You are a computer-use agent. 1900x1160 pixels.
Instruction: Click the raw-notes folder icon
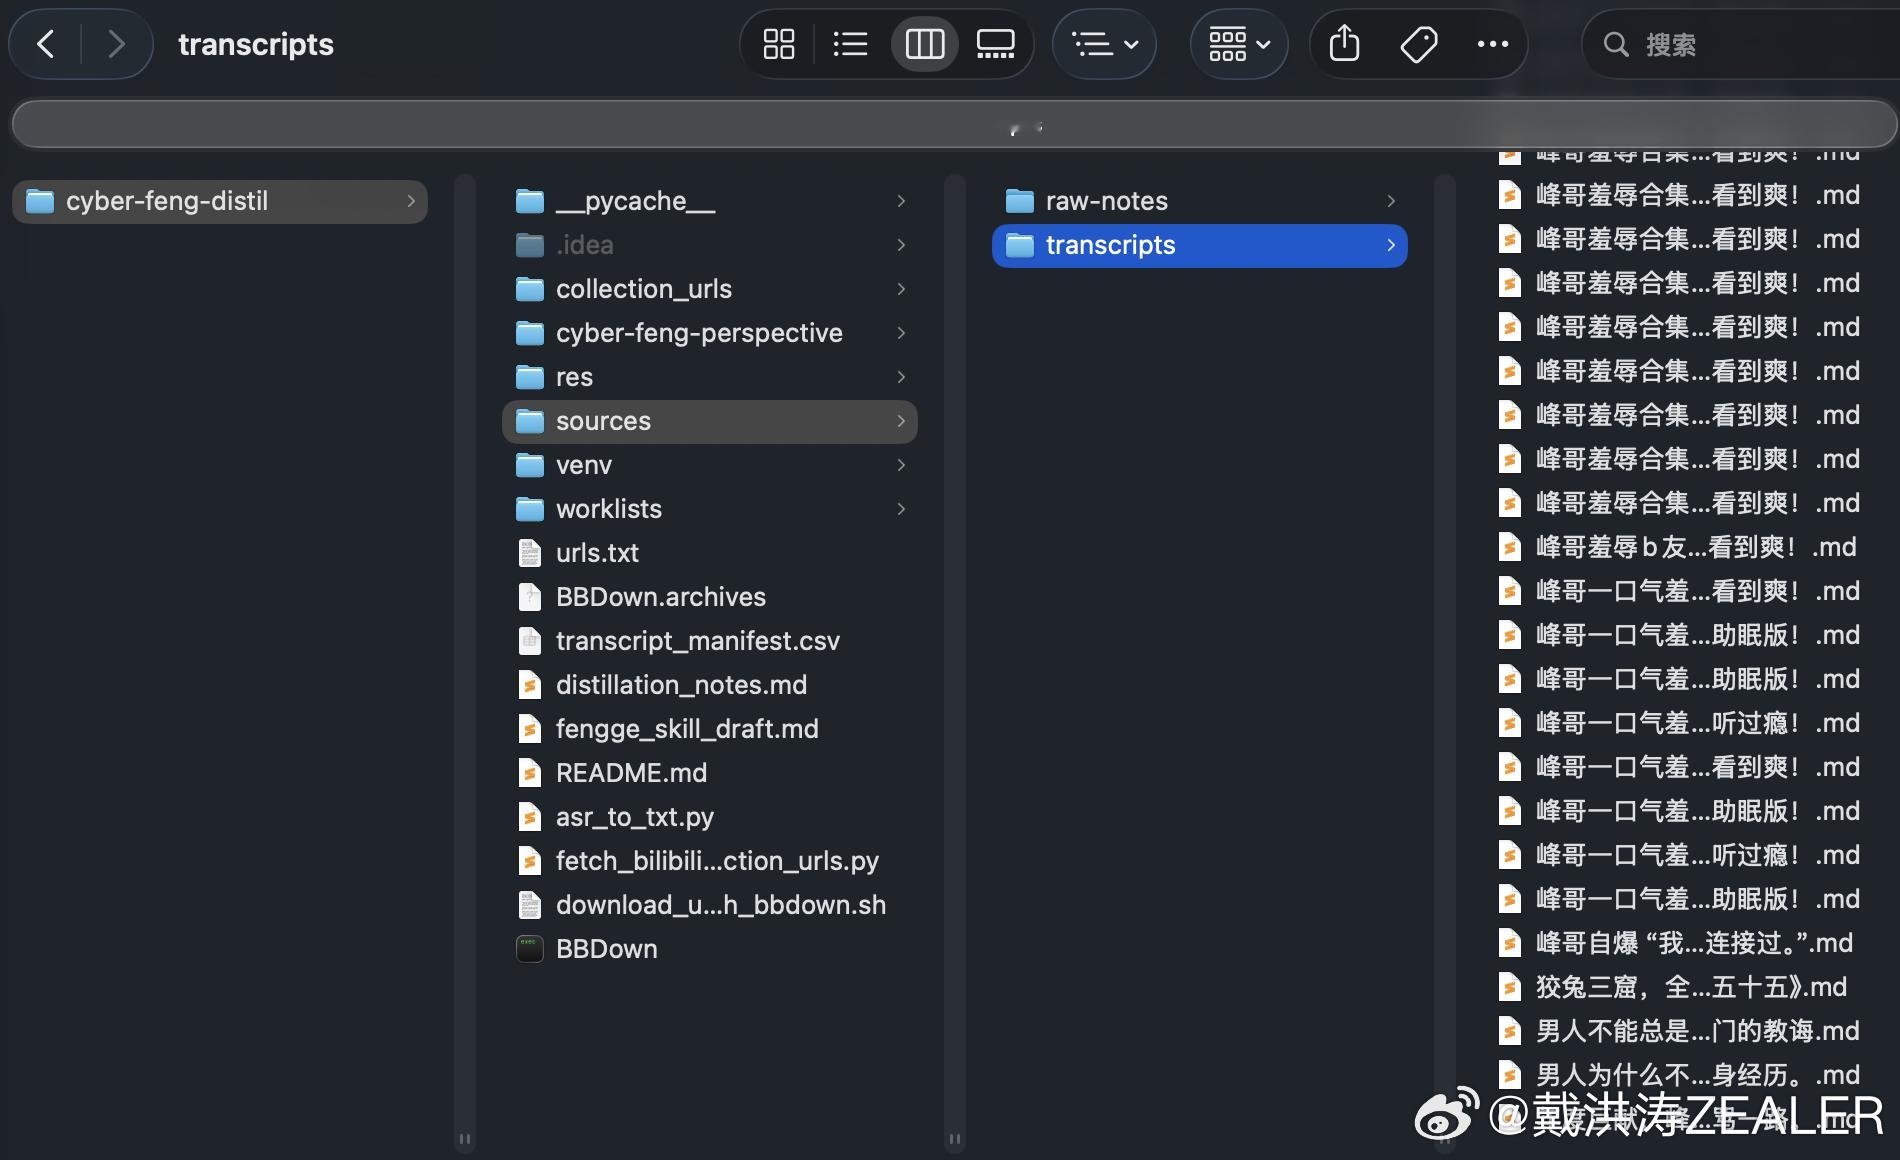click(x=1019, y=201)
